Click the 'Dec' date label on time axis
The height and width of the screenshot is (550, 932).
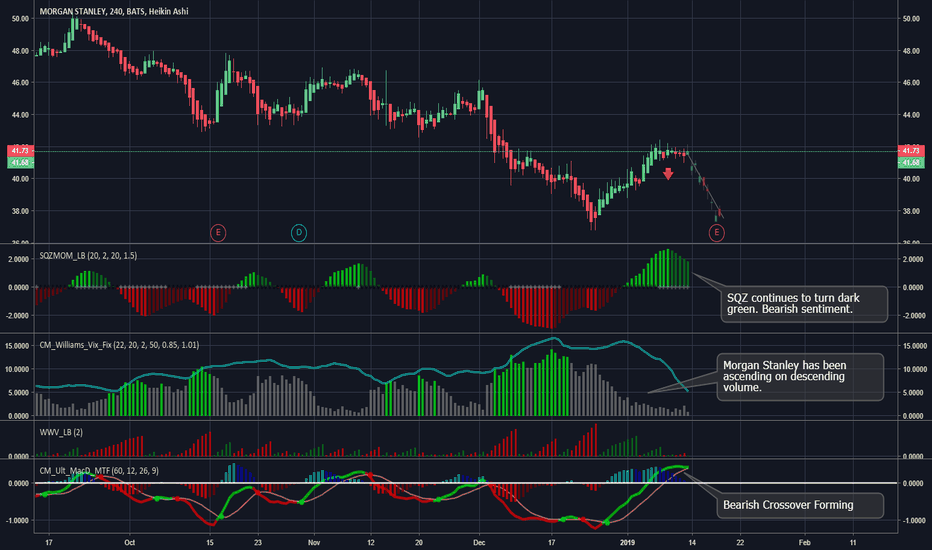coord(479,542)
